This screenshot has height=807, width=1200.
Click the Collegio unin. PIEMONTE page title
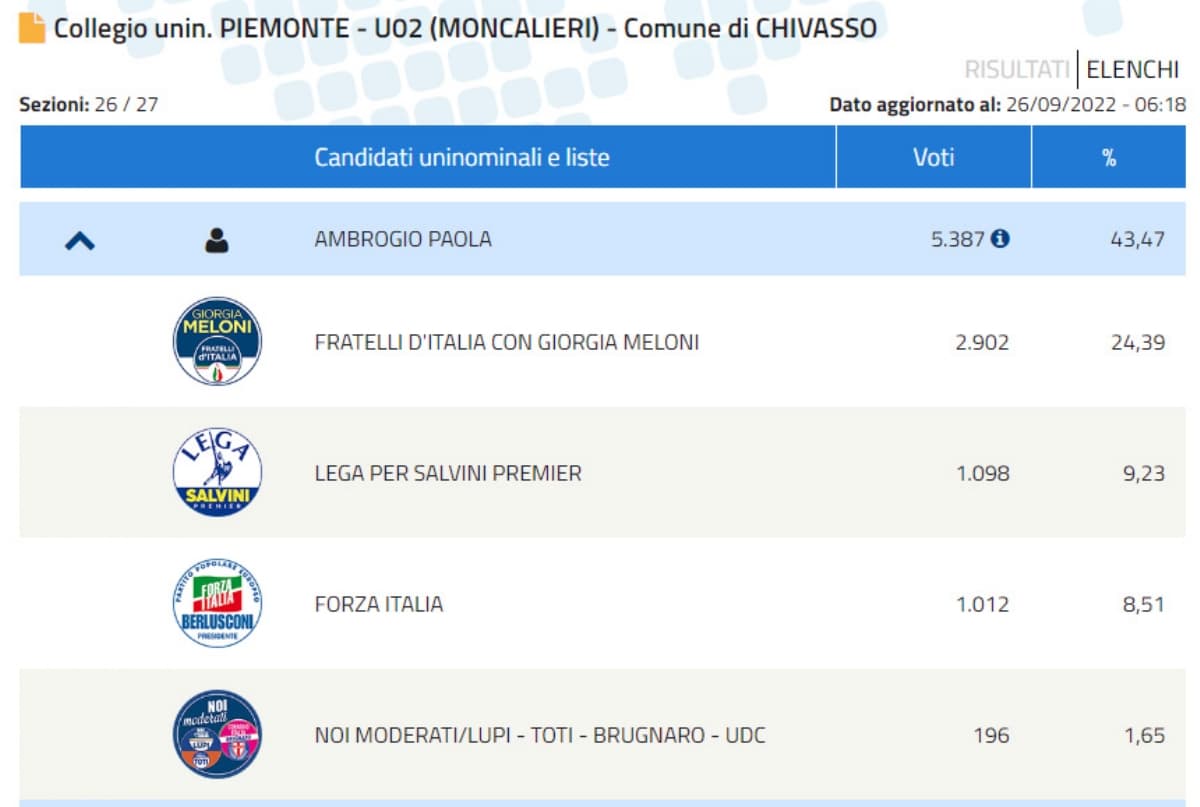[465, 28]
